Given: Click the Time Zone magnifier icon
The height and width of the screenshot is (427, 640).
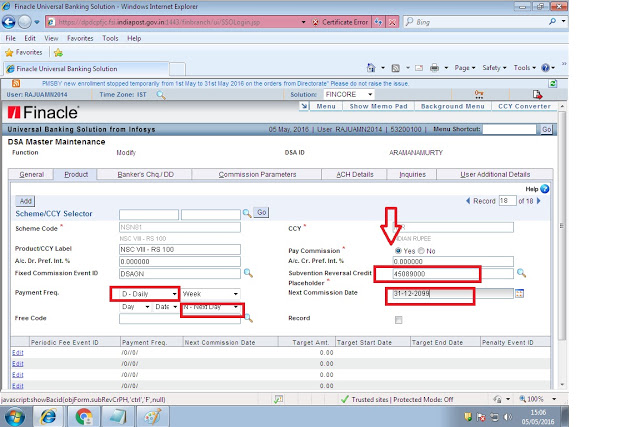Looking at the screenshot, I should [x=161, y=95].
